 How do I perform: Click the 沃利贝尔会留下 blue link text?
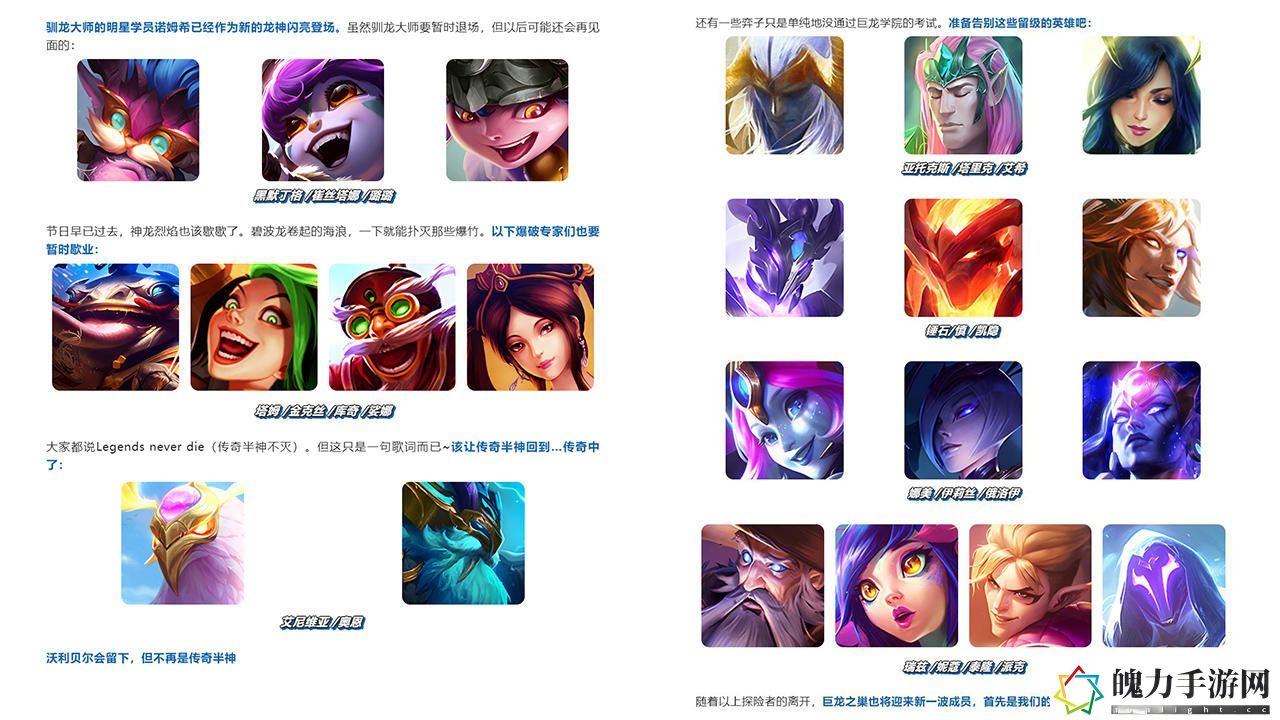(x=92, y=658)
